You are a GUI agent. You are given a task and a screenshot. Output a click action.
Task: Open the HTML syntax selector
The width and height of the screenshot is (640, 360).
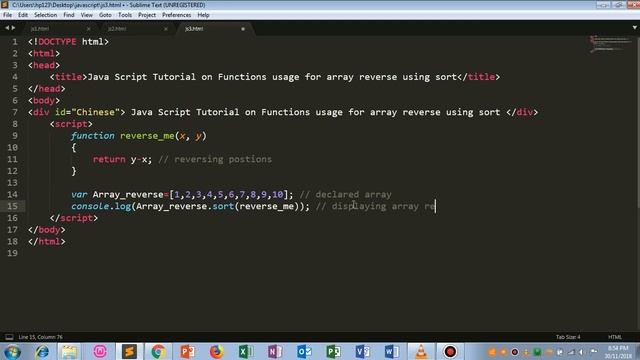(615, 337)
